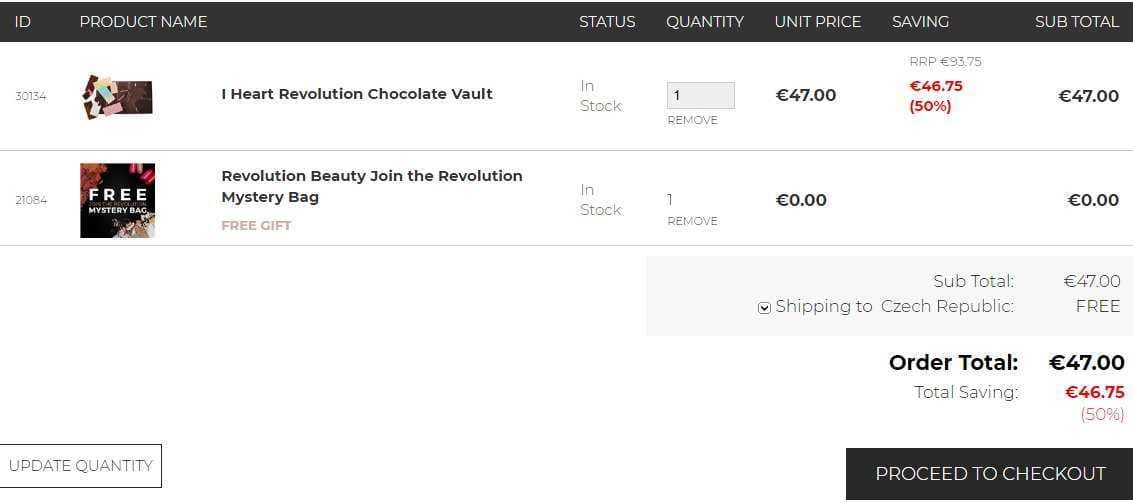Click the Chocolate Vault quantity field
This screenshot has width=1133, height=504.
[x=700, y=95]
